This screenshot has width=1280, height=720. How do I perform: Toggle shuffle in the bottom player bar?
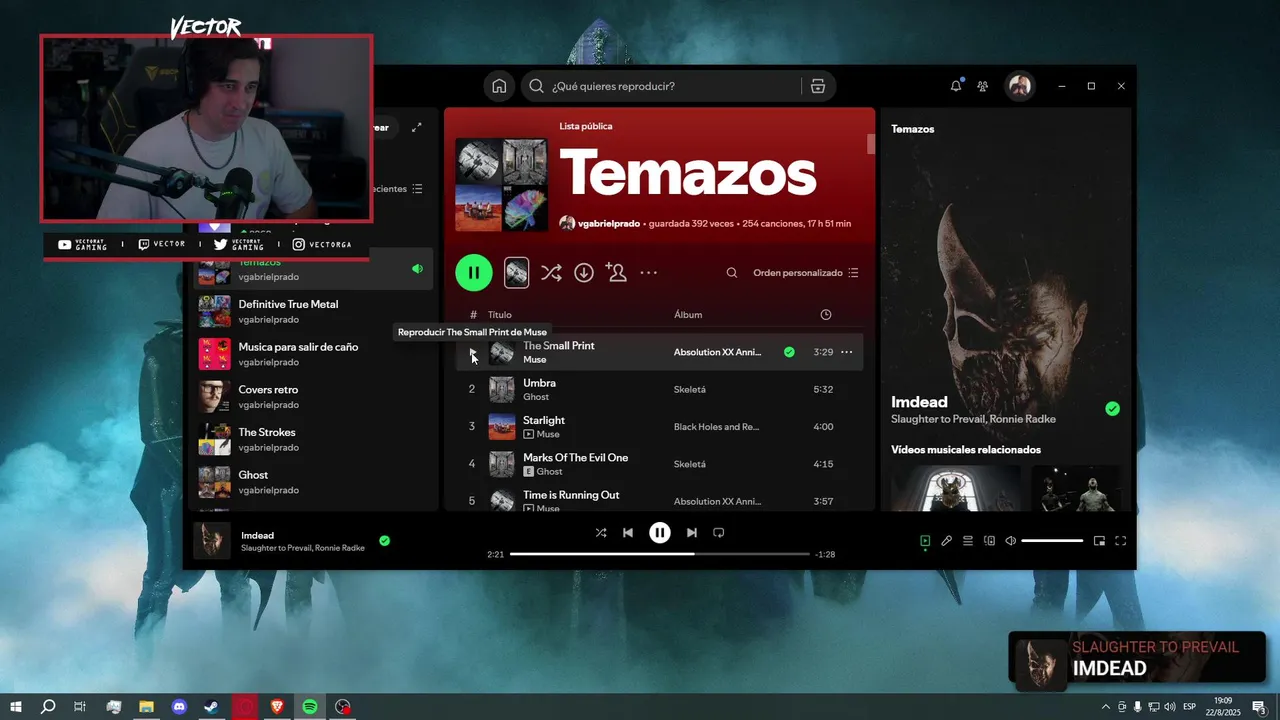(600, 533)
